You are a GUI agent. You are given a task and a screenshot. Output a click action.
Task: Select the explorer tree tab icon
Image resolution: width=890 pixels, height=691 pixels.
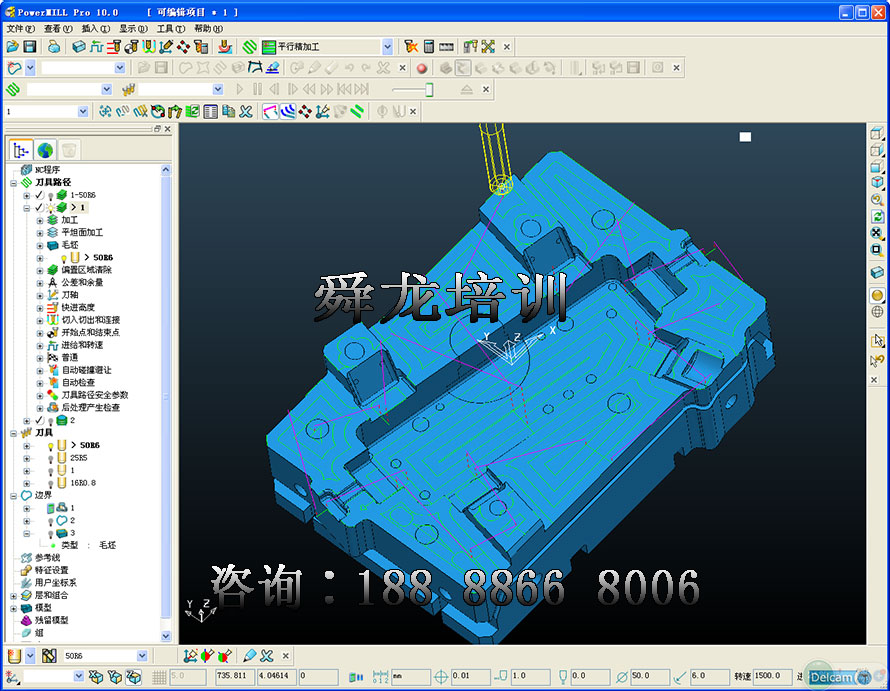pos(21,150)
